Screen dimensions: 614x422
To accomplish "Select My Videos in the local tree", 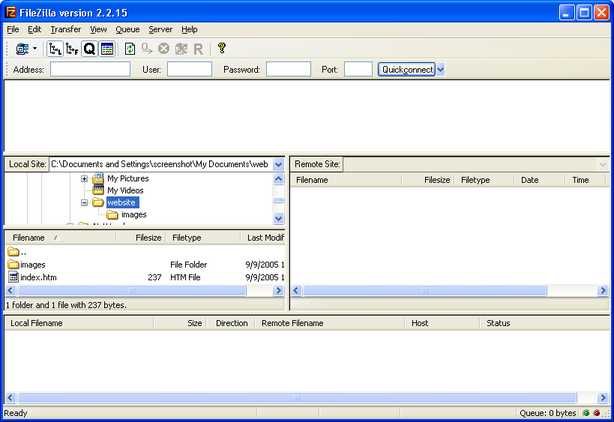I will pyautogui.click(x=125, y=190).
